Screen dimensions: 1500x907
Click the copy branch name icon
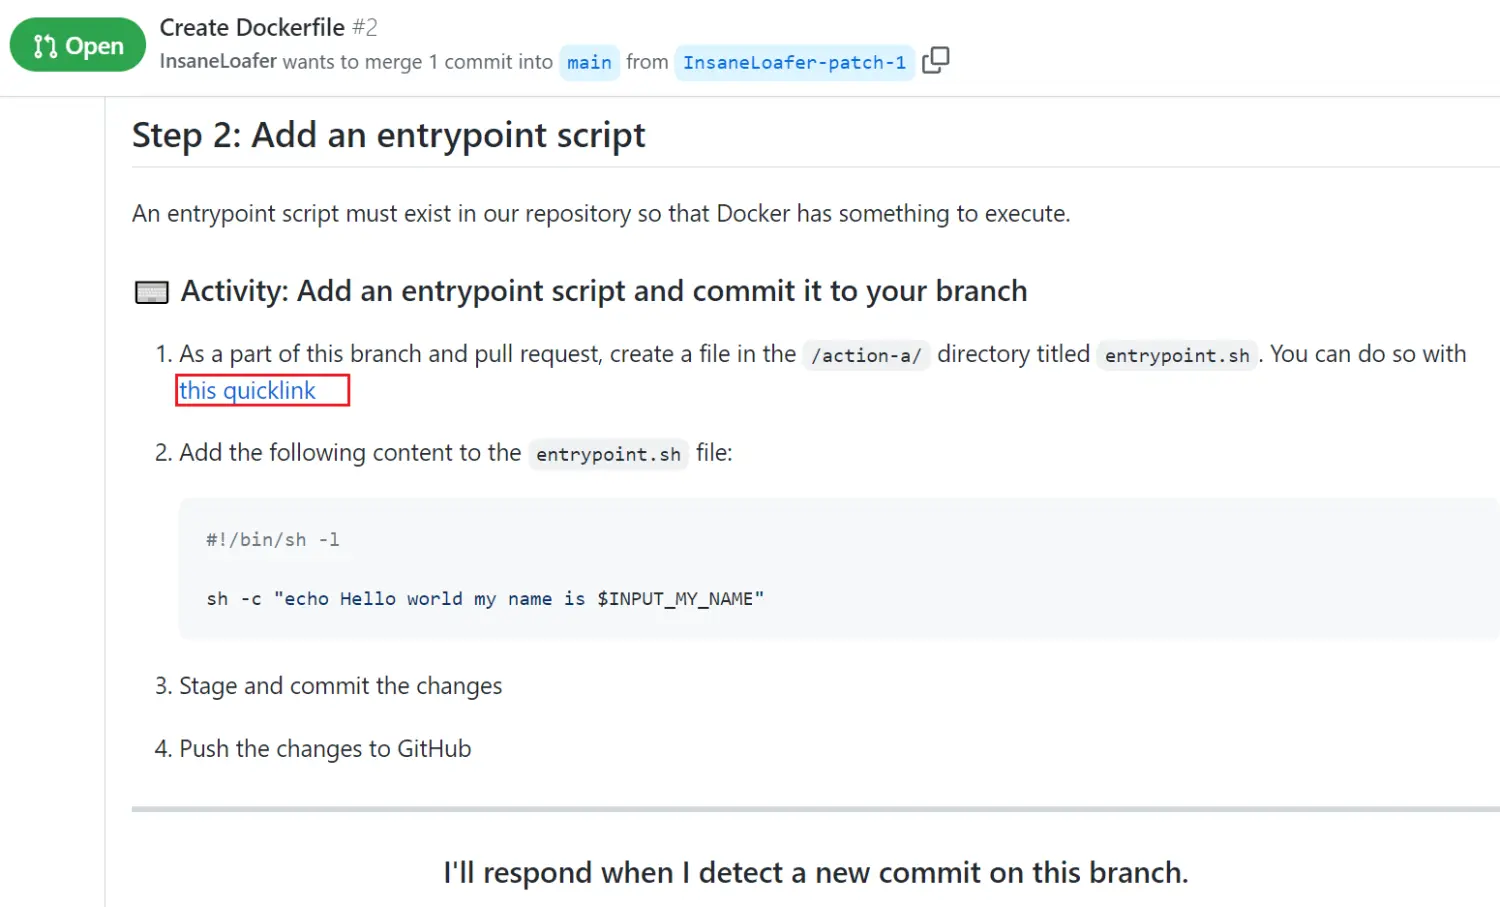coord(935,61)
